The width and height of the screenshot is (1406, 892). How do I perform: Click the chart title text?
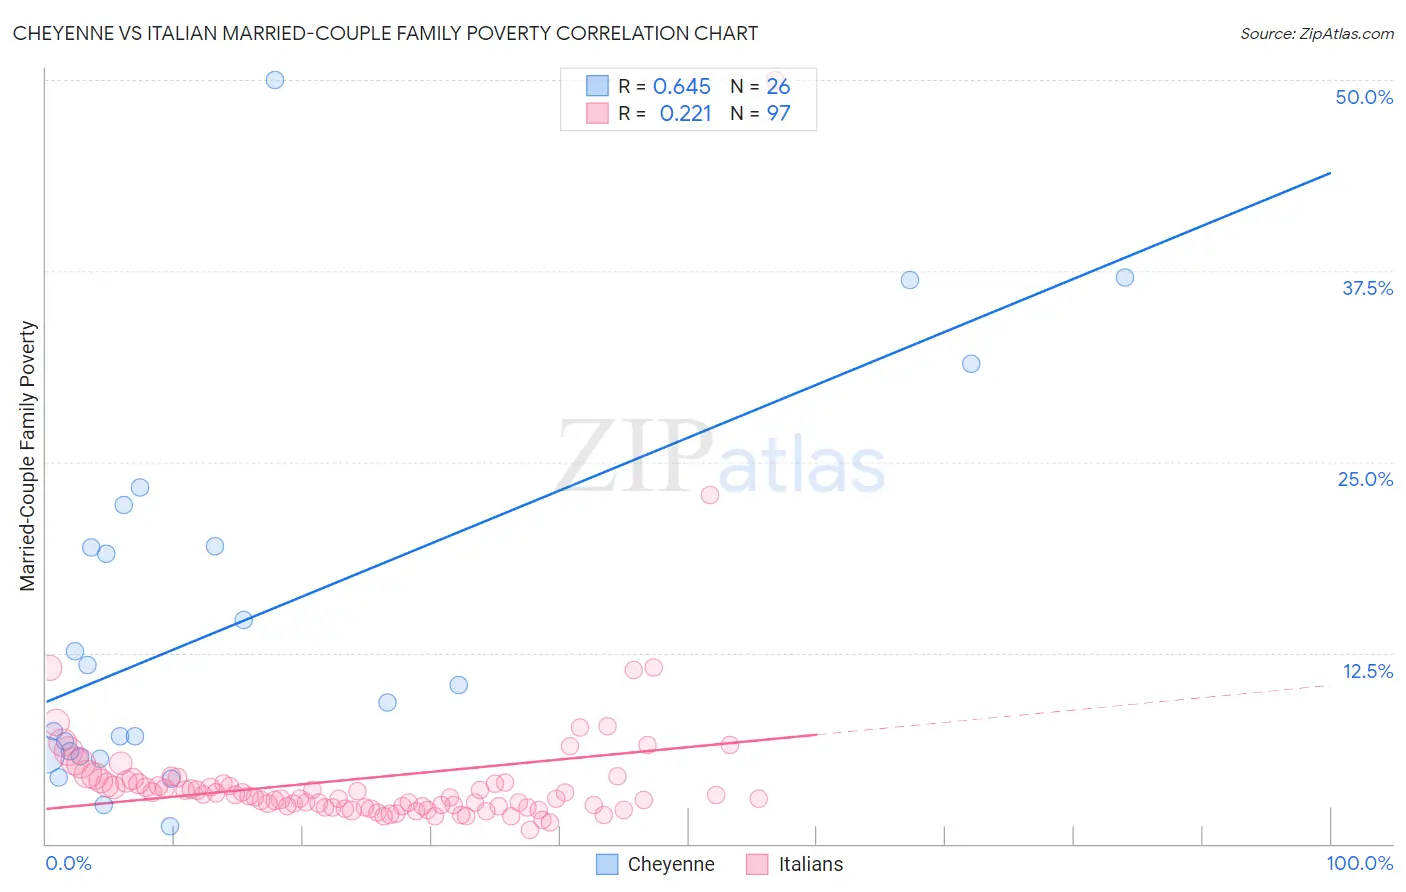coord(385,33)
